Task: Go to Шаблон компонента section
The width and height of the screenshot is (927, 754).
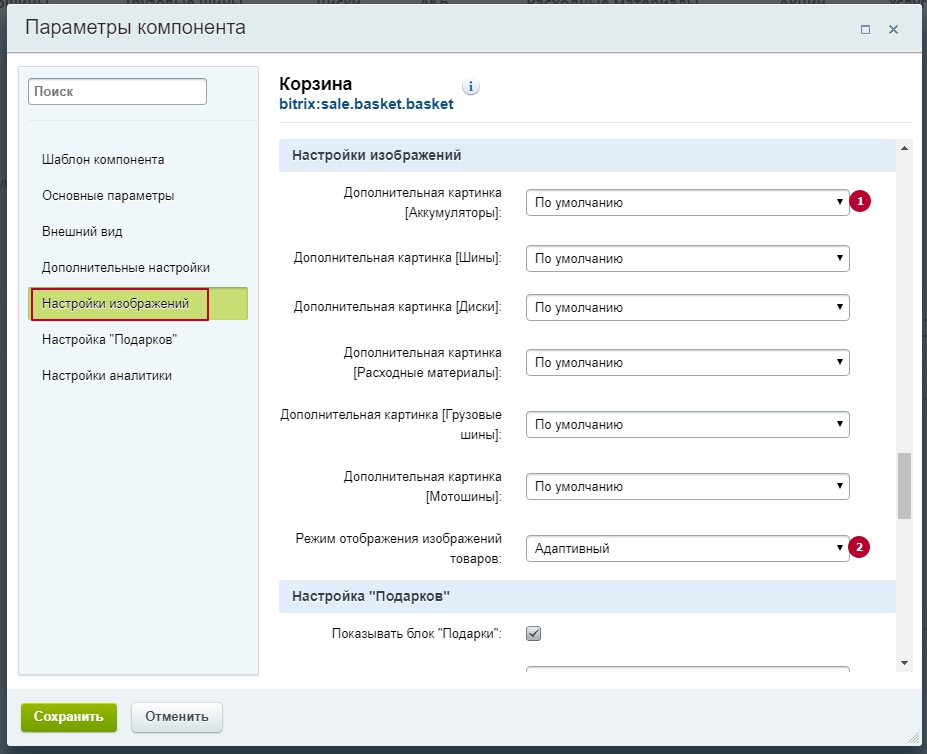Action: point(103,160)
